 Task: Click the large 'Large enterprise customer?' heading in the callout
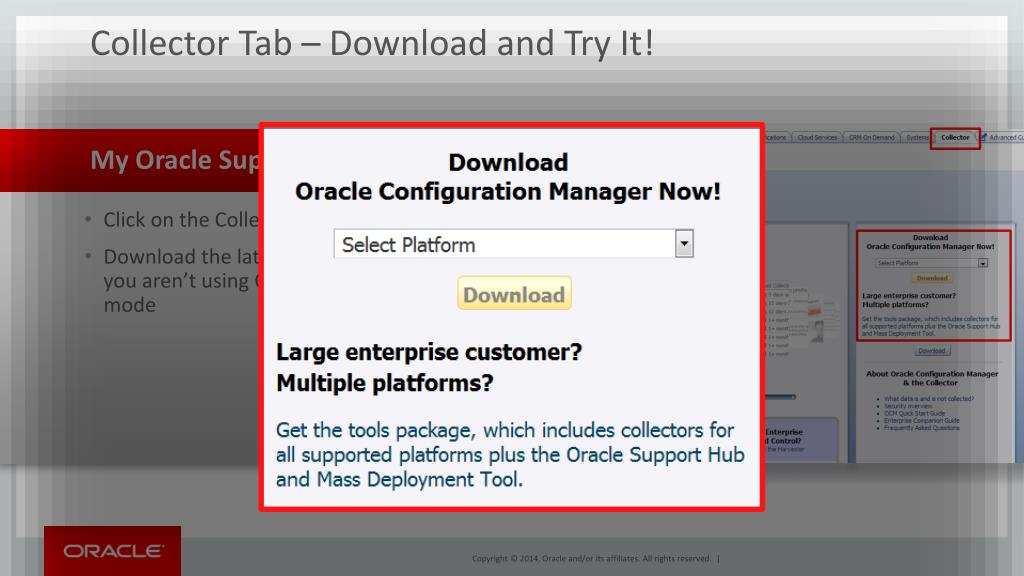pyautogui.click(x=429, y=352)
